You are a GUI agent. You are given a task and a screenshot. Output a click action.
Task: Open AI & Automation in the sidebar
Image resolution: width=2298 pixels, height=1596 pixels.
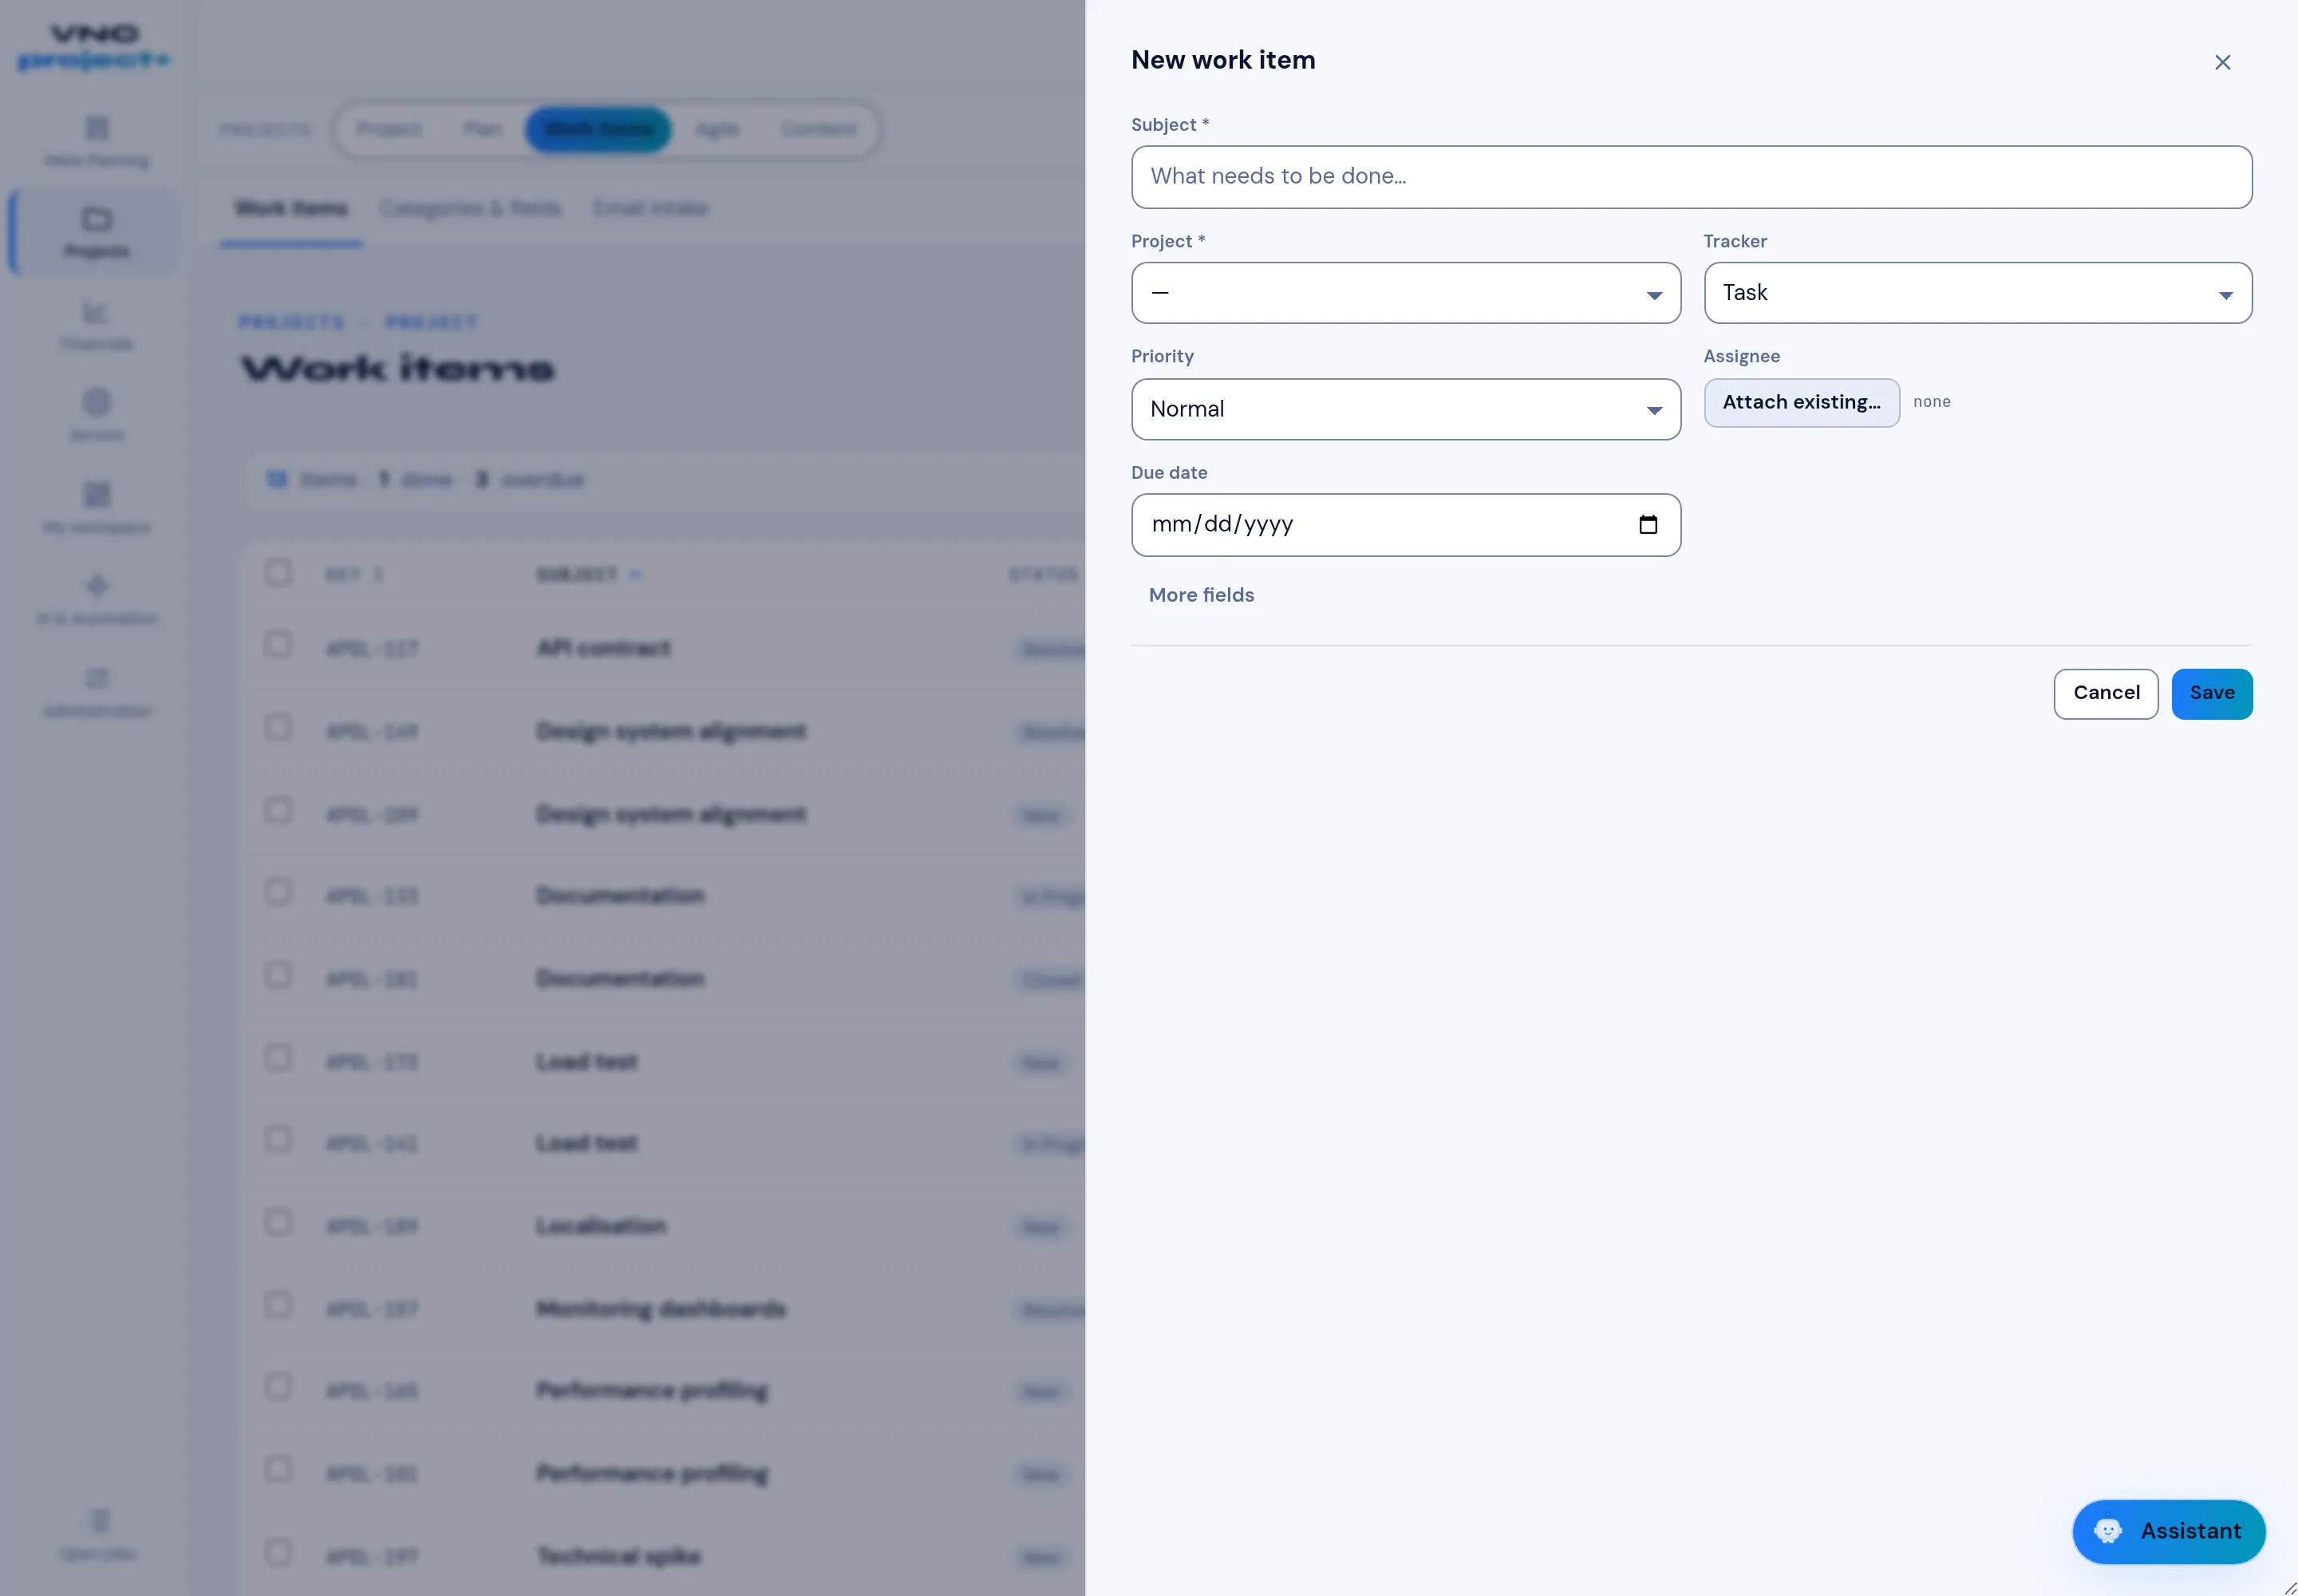click(x=96, y=599)
